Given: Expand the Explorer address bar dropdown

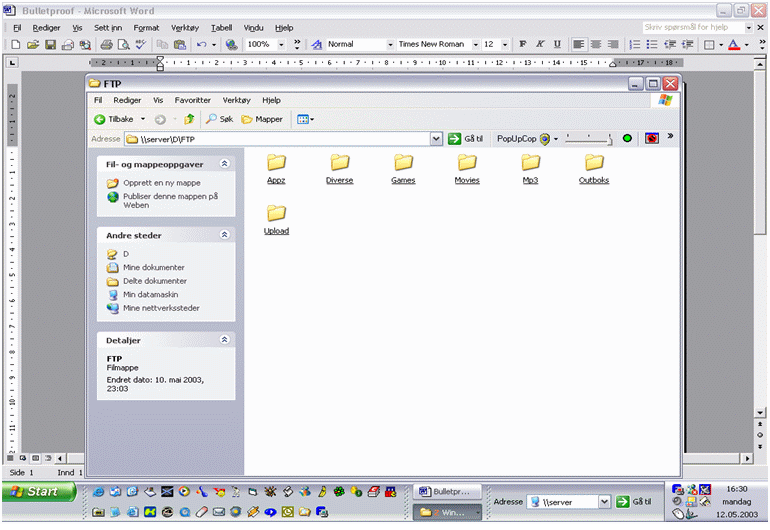Looking at the screenshot, I should pos(436,139).
